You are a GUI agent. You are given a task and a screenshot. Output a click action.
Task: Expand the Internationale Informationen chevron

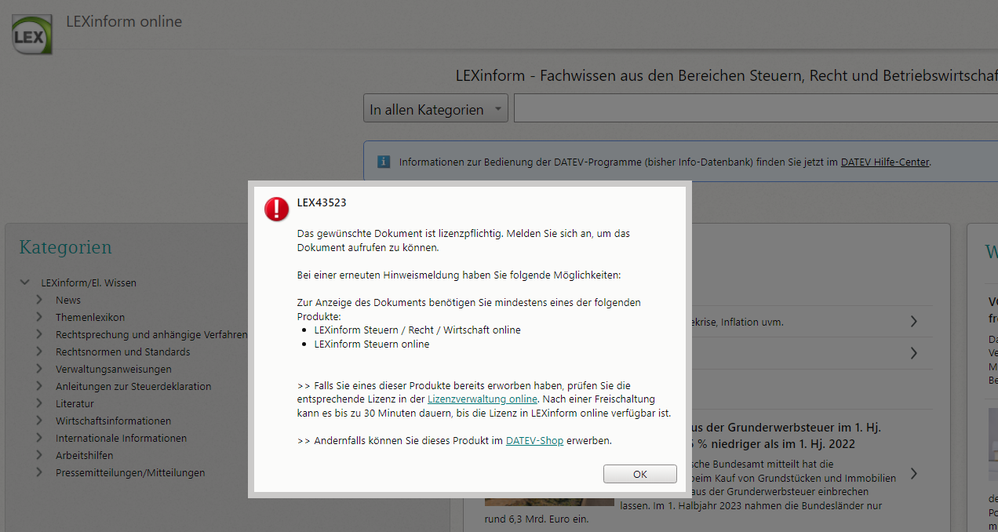[39, 438]
